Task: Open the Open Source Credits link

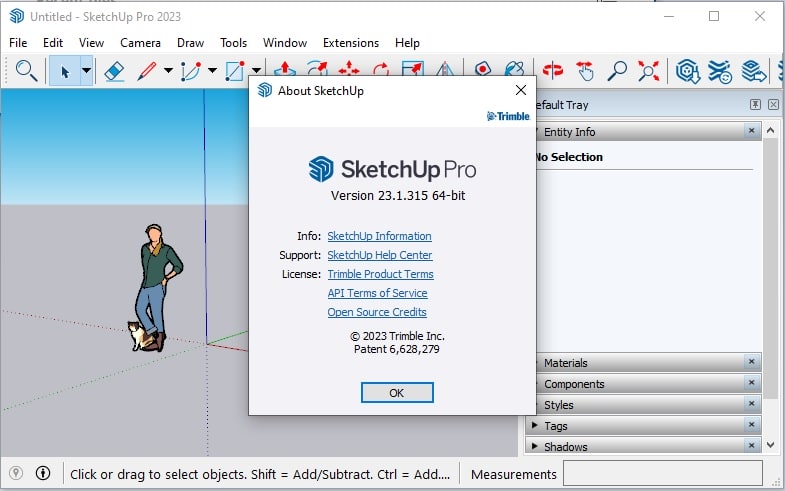Action: click(377, 312)
